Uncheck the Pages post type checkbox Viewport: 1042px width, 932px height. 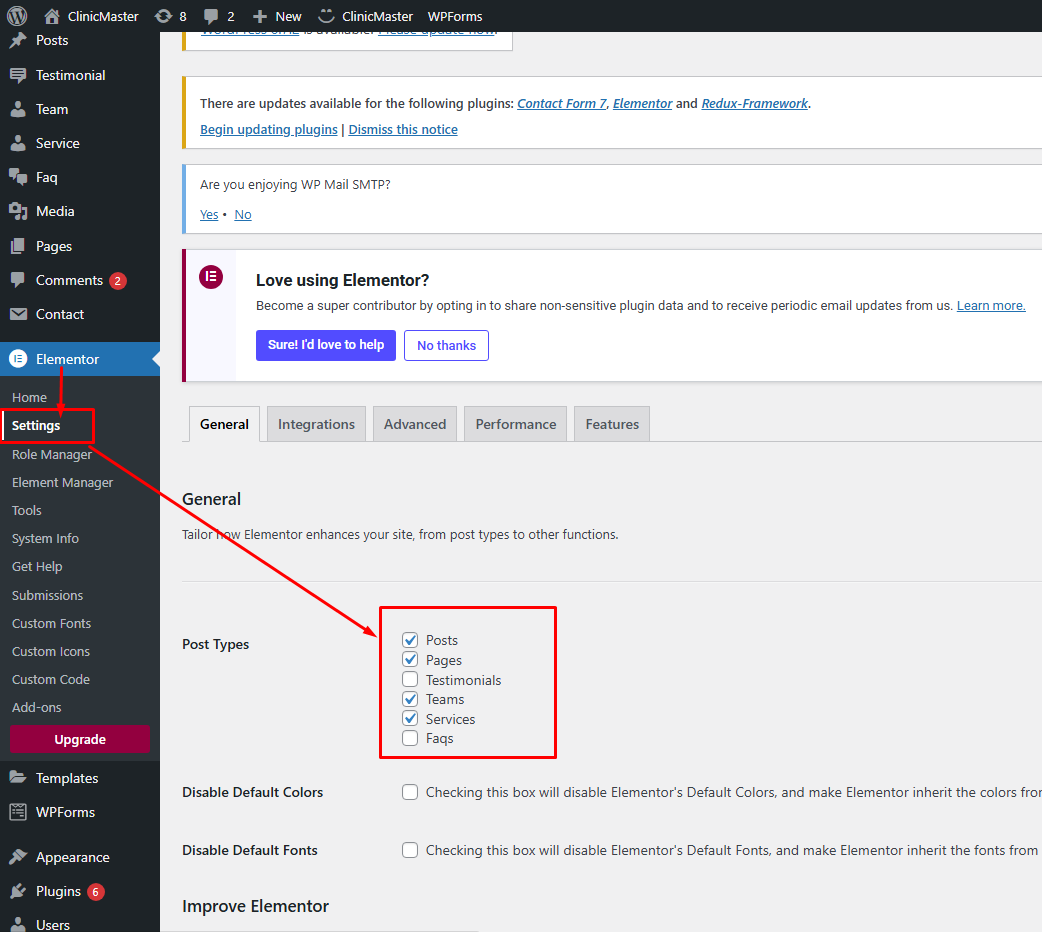[410, 659]
